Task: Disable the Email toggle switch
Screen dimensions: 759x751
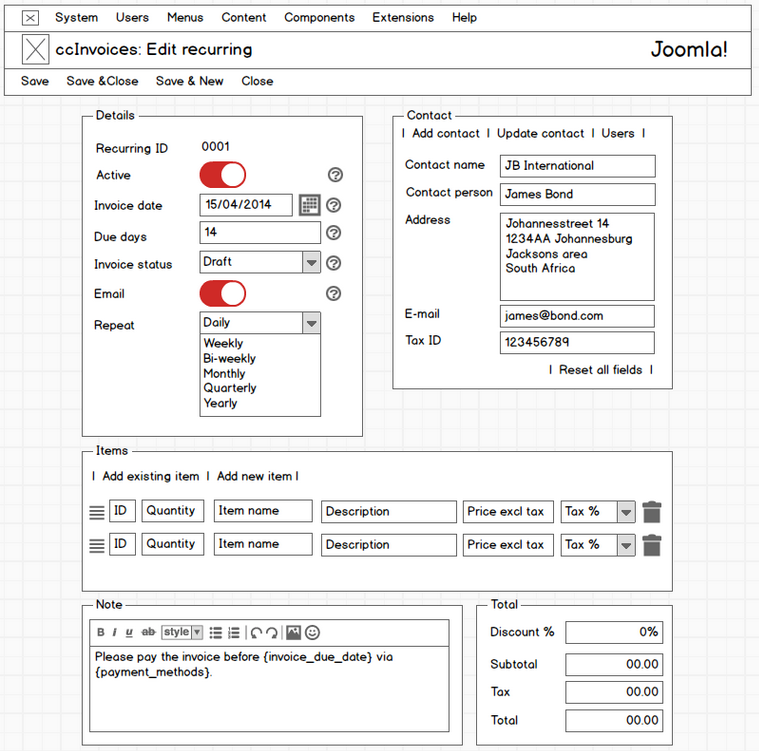Action: click(x=223, y=294)
